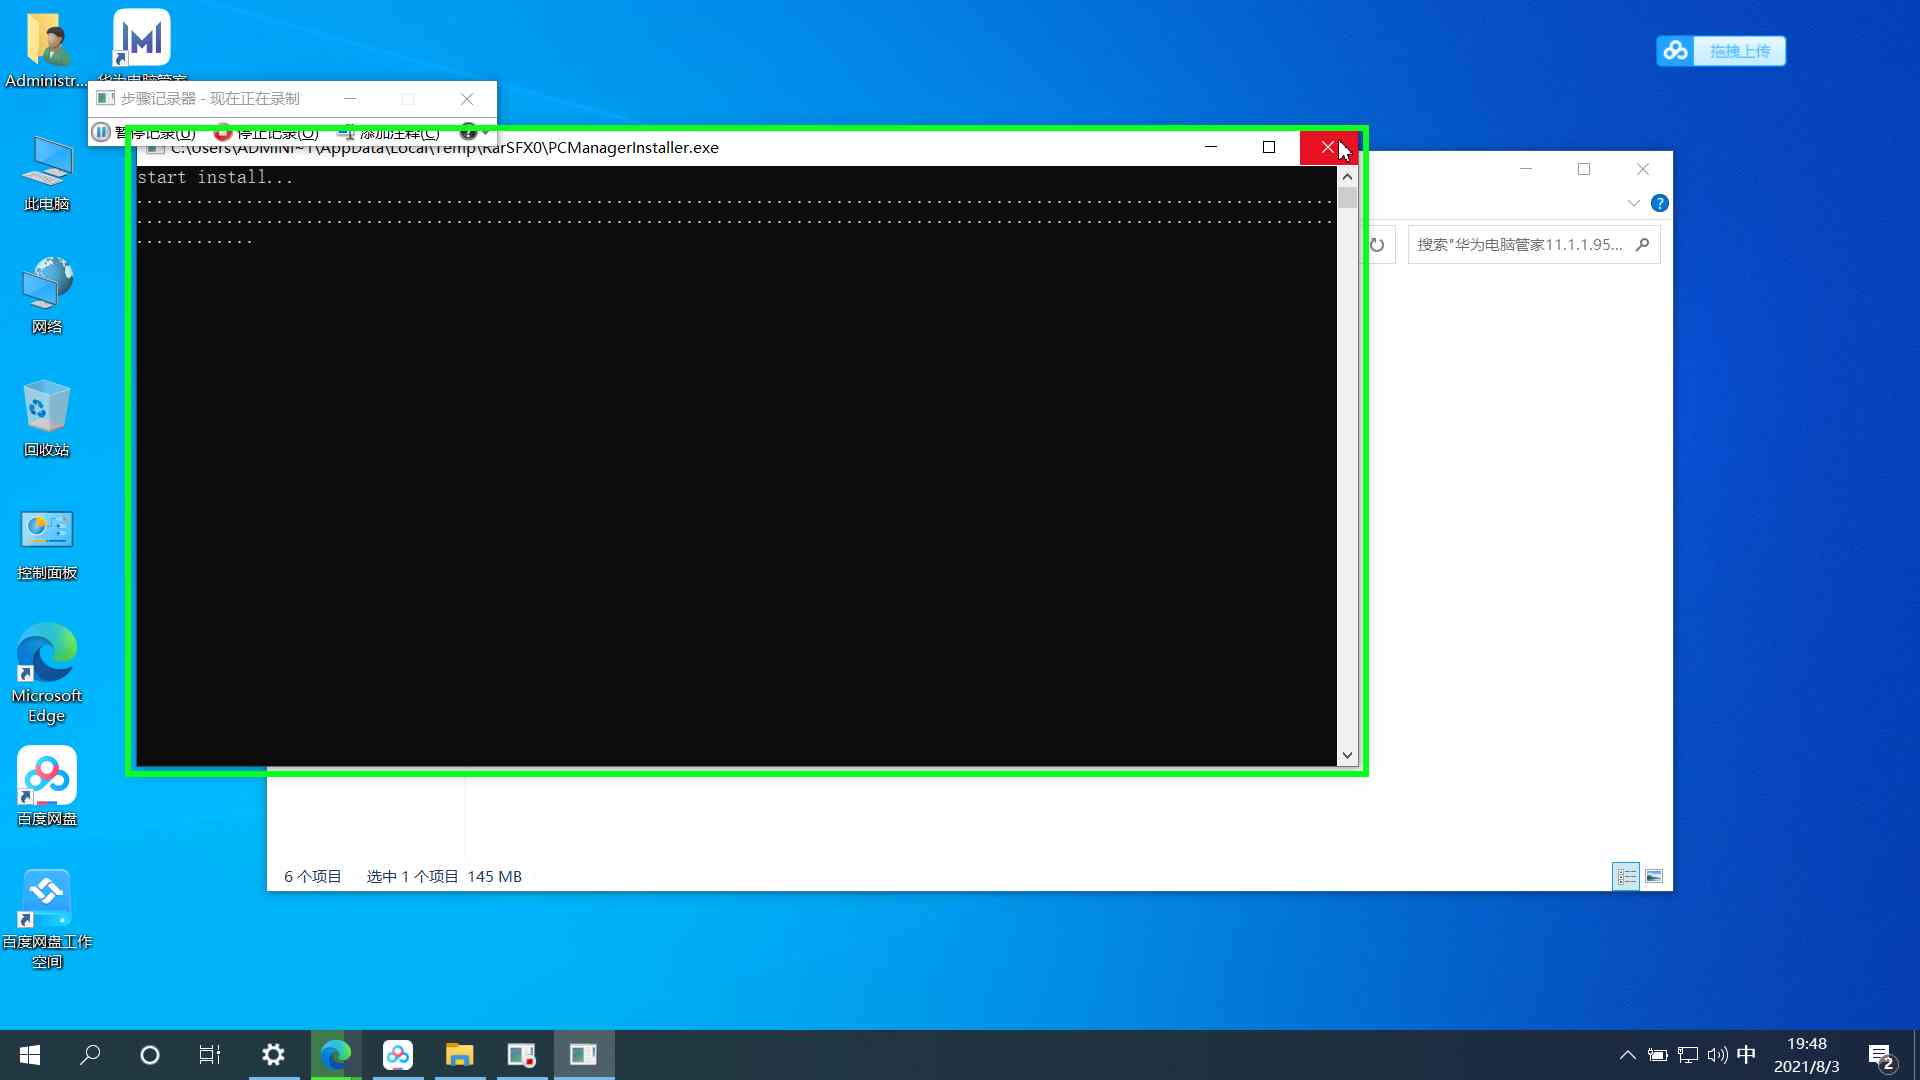Expand the Explorer ribbon chevron
The width and height of the screenshot is (1920, 1080).
click(1633, 203)
